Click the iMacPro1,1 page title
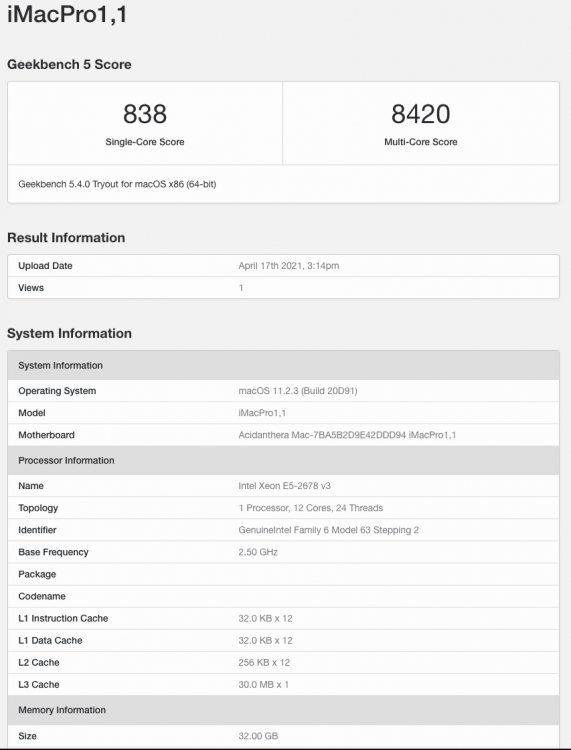The height and width of the screenshot is (750, 571). coord(67,13)
